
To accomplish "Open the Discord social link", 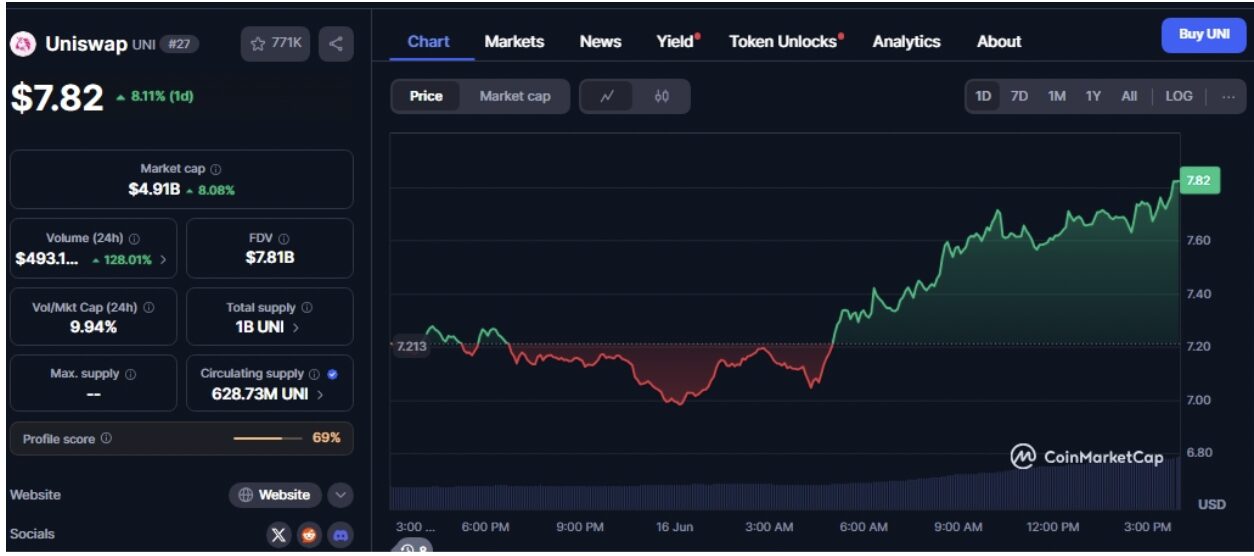I will 341,535.
